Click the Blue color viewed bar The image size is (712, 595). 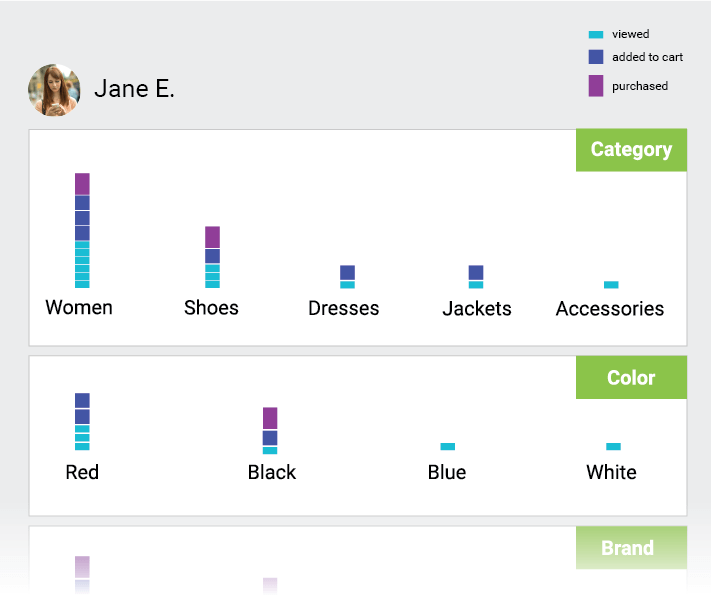pyautogui.click(x=448, y=446)
